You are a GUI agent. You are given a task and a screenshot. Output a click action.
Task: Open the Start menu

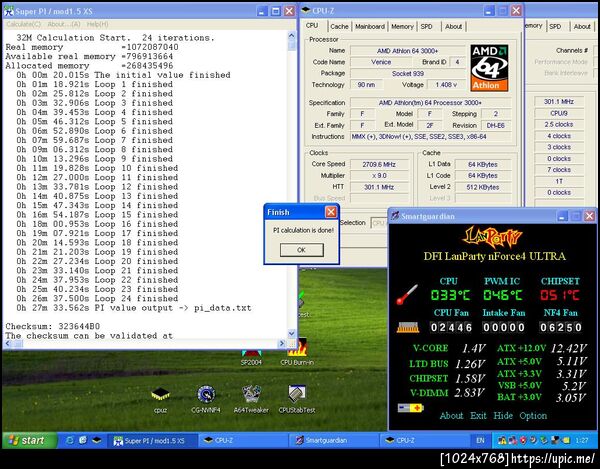[x=29, y=440]
